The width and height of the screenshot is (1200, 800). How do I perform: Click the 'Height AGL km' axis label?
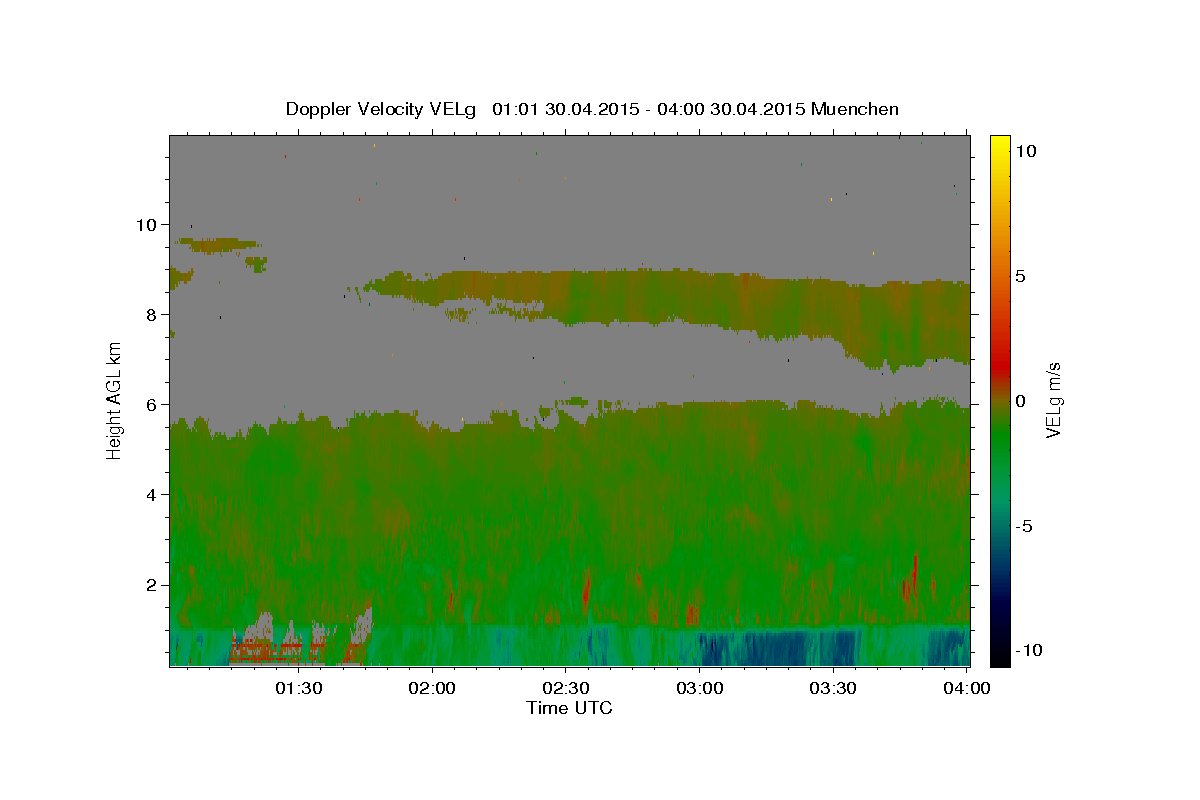point(115,400)
